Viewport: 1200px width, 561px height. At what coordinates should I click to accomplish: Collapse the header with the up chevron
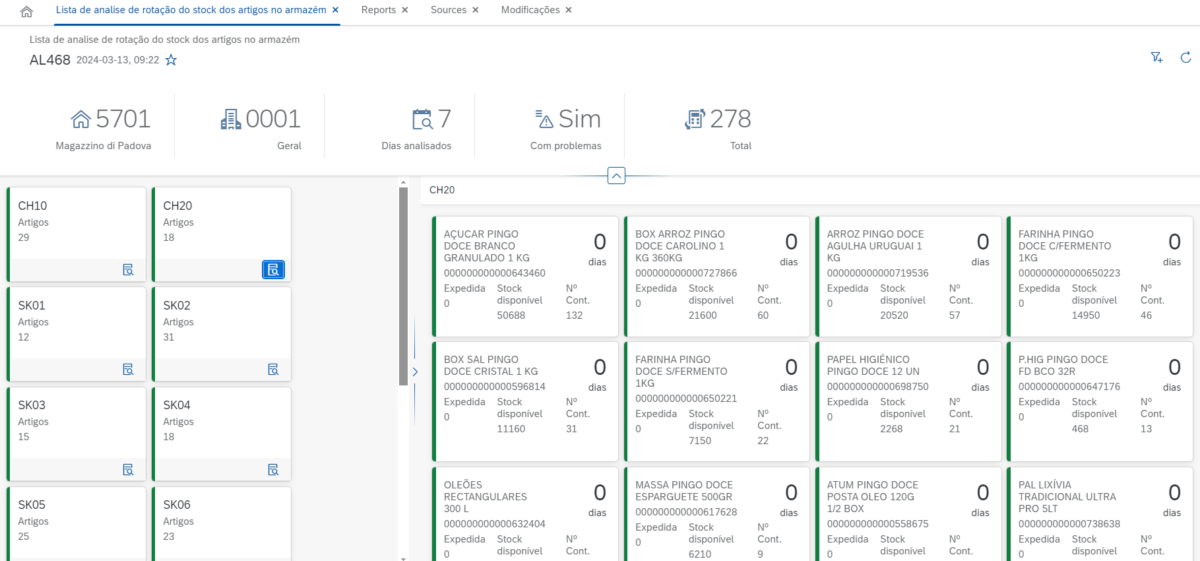pos(616,176)
